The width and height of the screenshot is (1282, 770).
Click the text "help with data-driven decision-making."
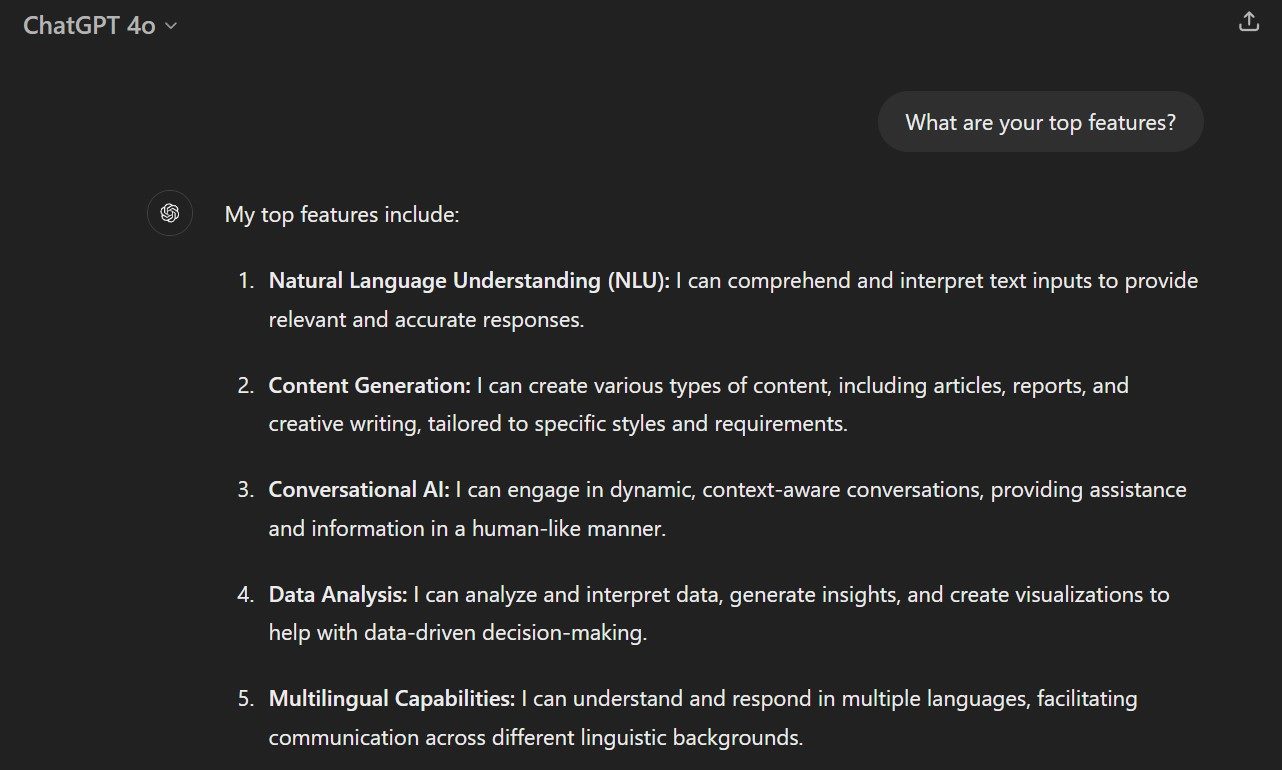coord(458,633)
